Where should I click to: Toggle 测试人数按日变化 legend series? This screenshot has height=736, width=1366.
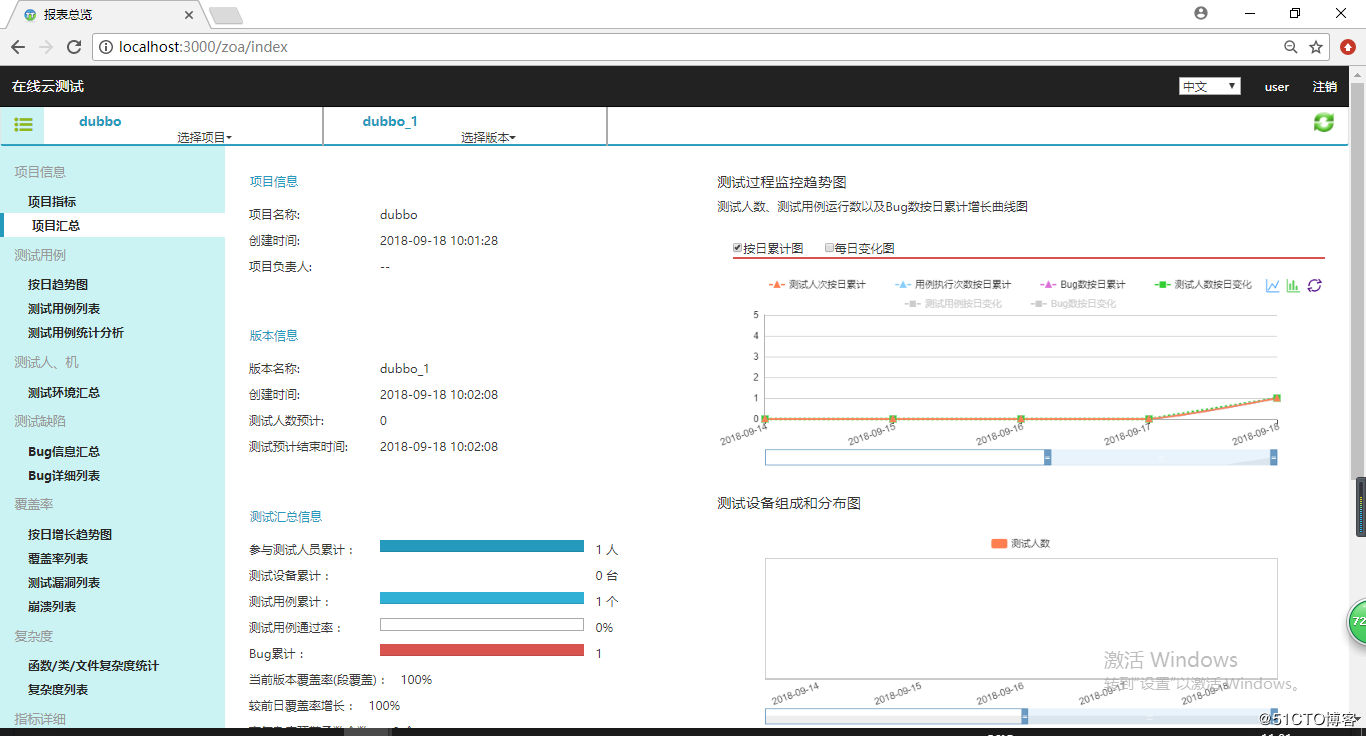coord(1203,285)
